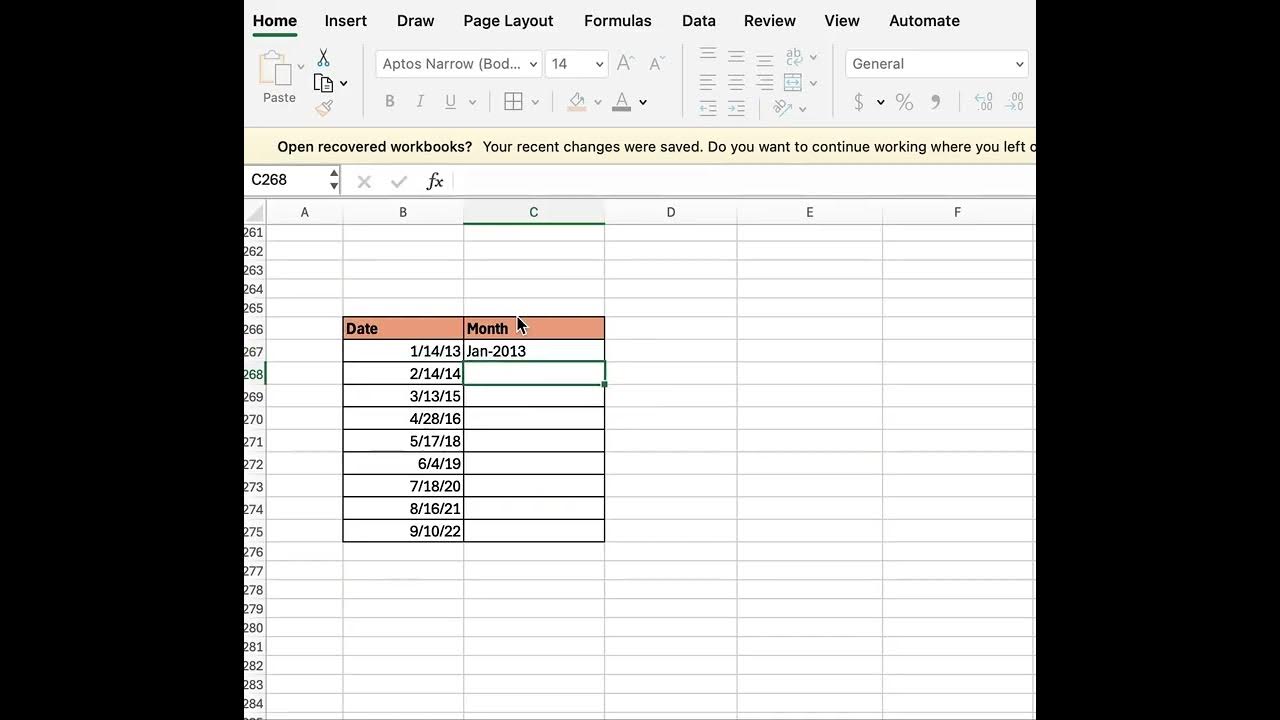
Task: Click the increase decimal icon
Action: [983, 101]
